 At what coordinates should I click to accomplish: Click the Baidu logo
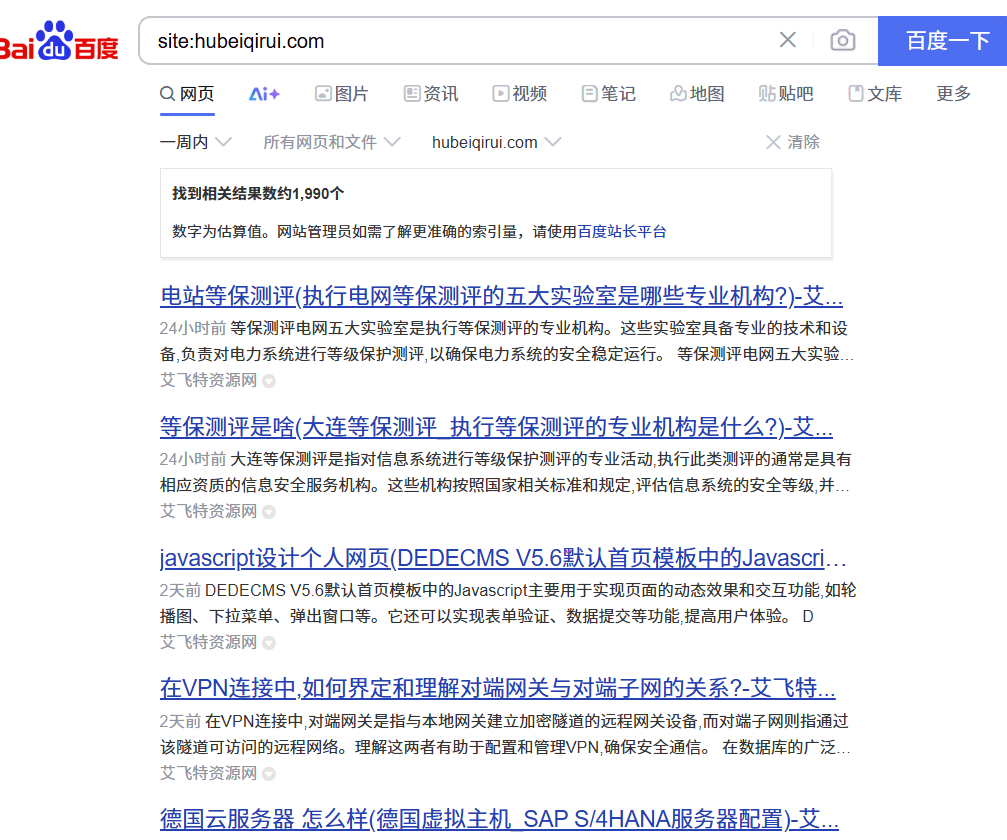pyautogui.click(x=59, y=41)
